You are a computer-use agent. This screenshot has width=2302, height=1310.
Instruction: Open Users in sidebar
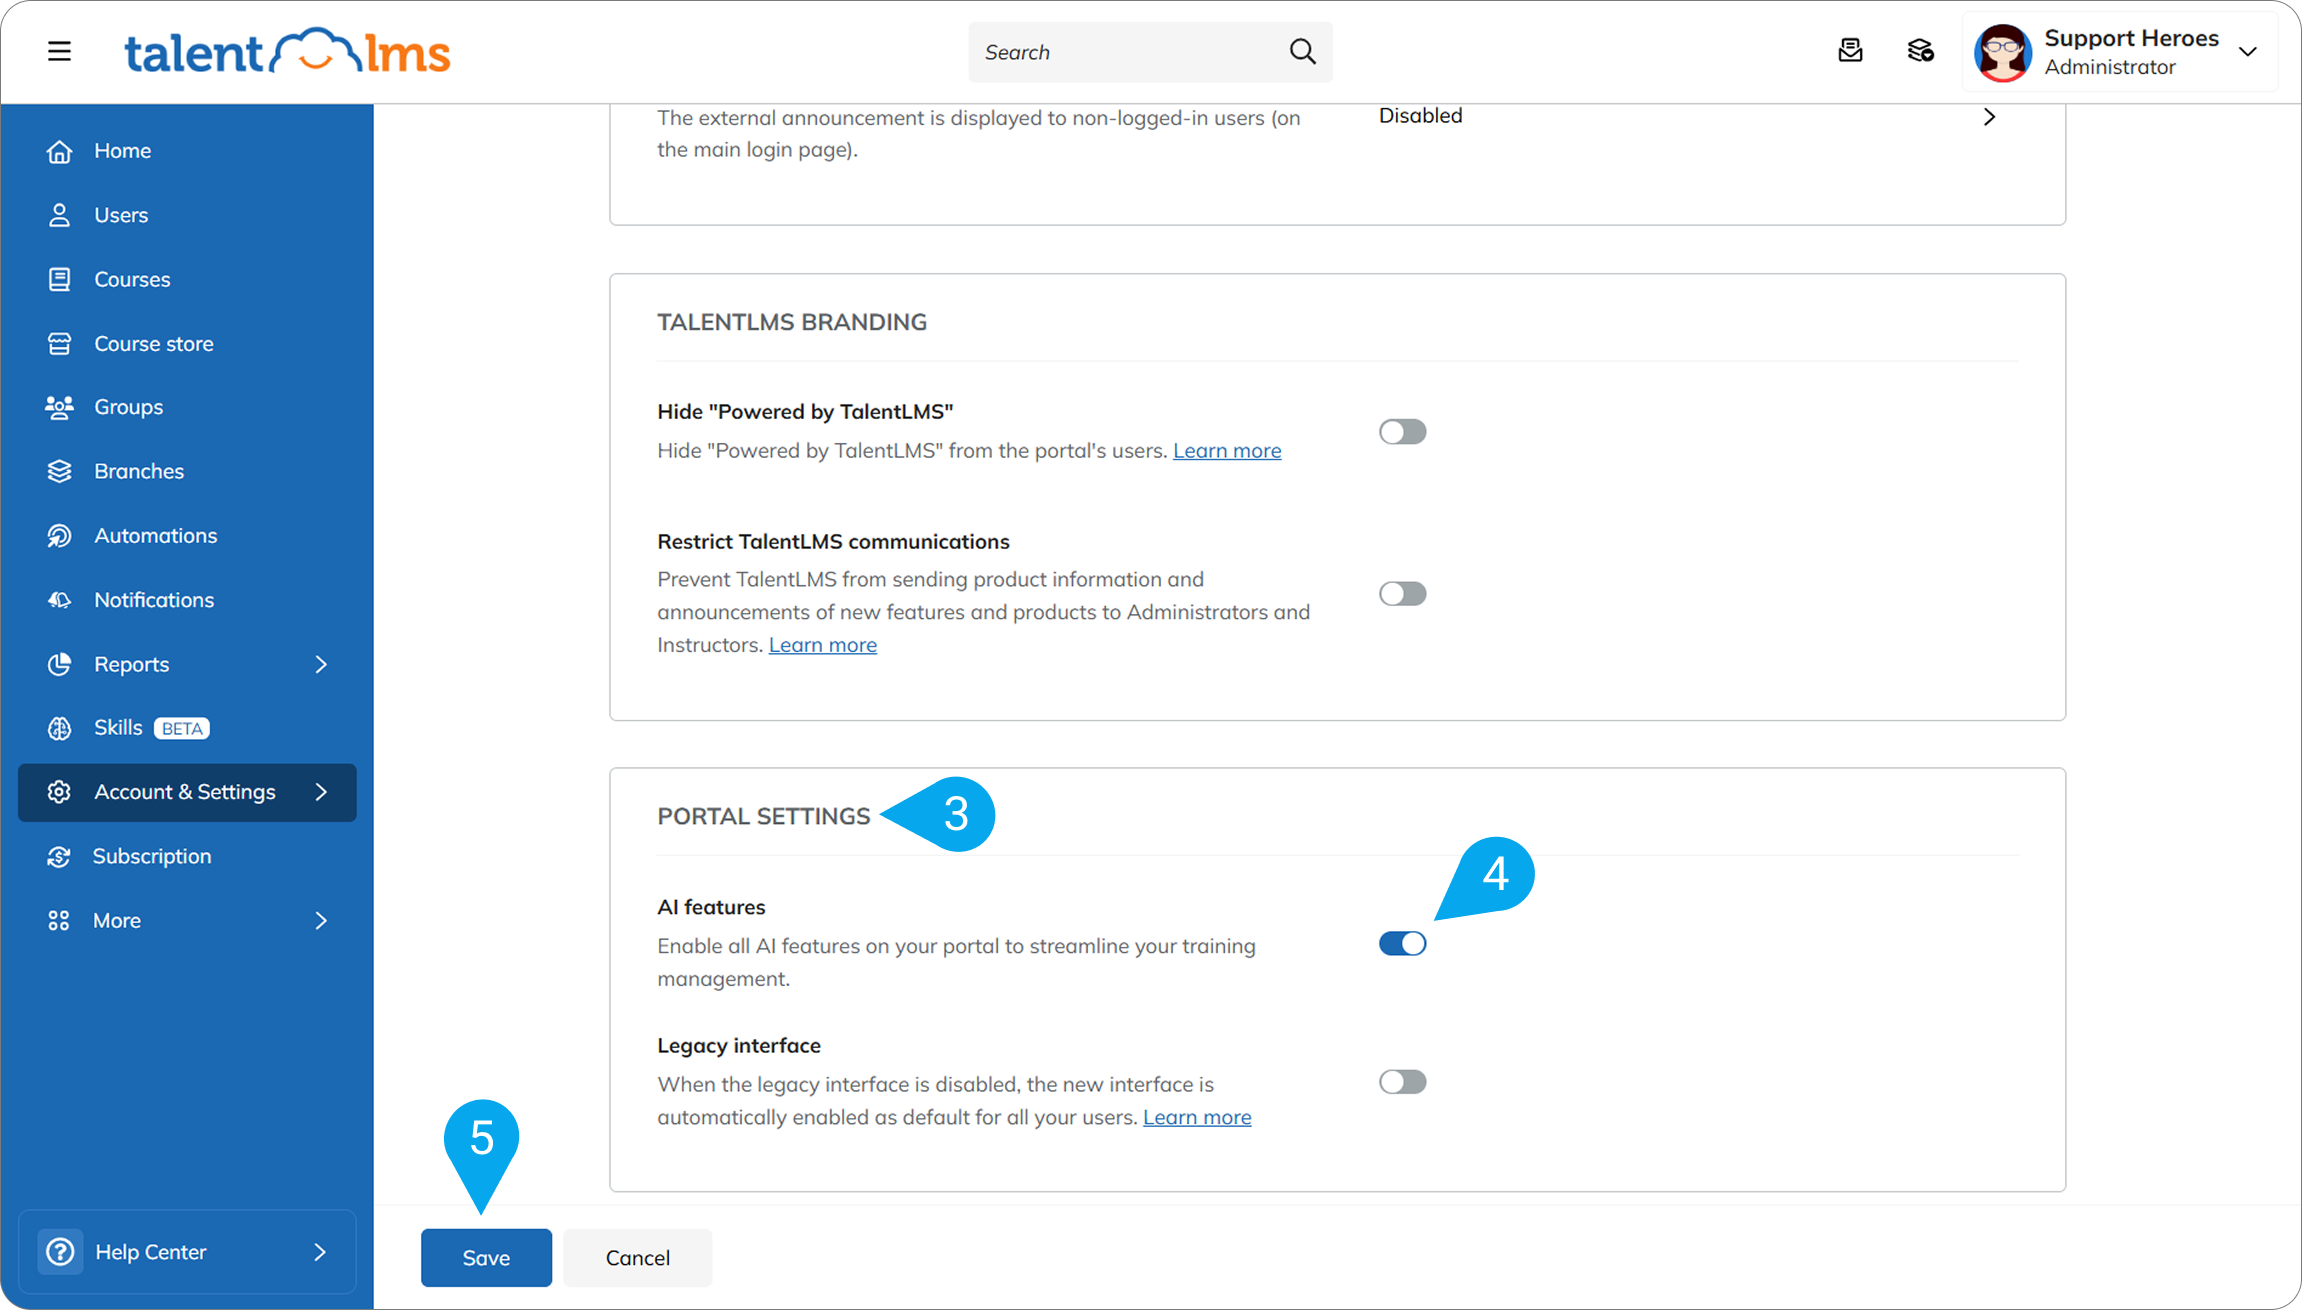187,215
